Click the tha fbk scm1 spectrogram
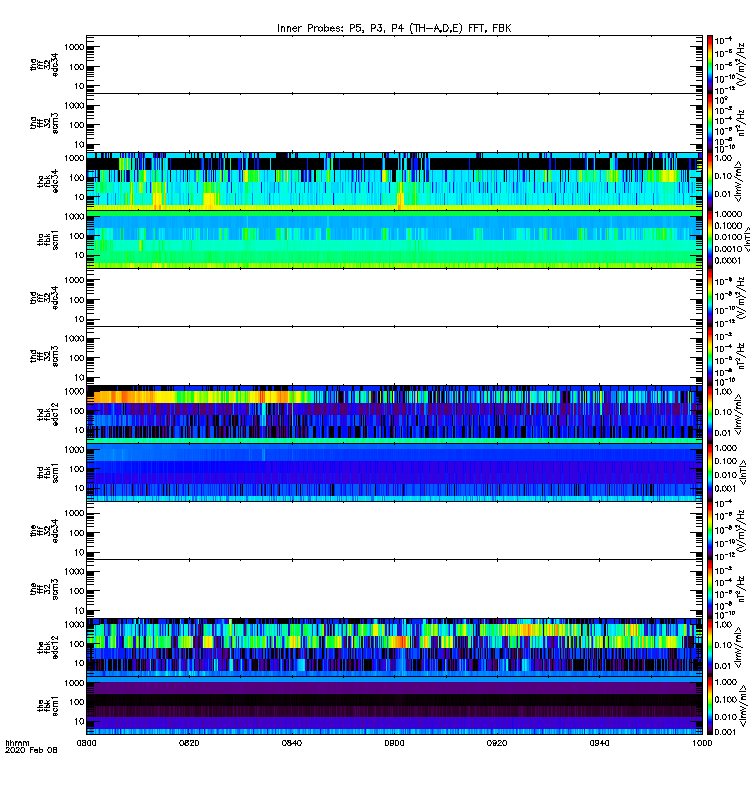This screenshot has height=800, width=750. coord(394,240)
